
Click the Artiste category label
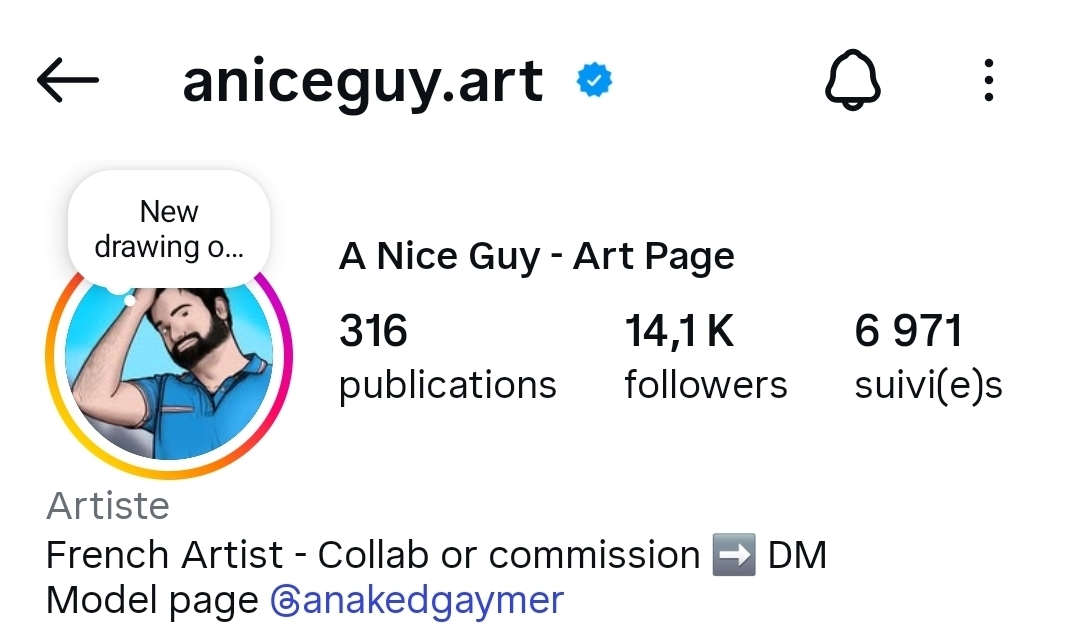click(108, 506)
